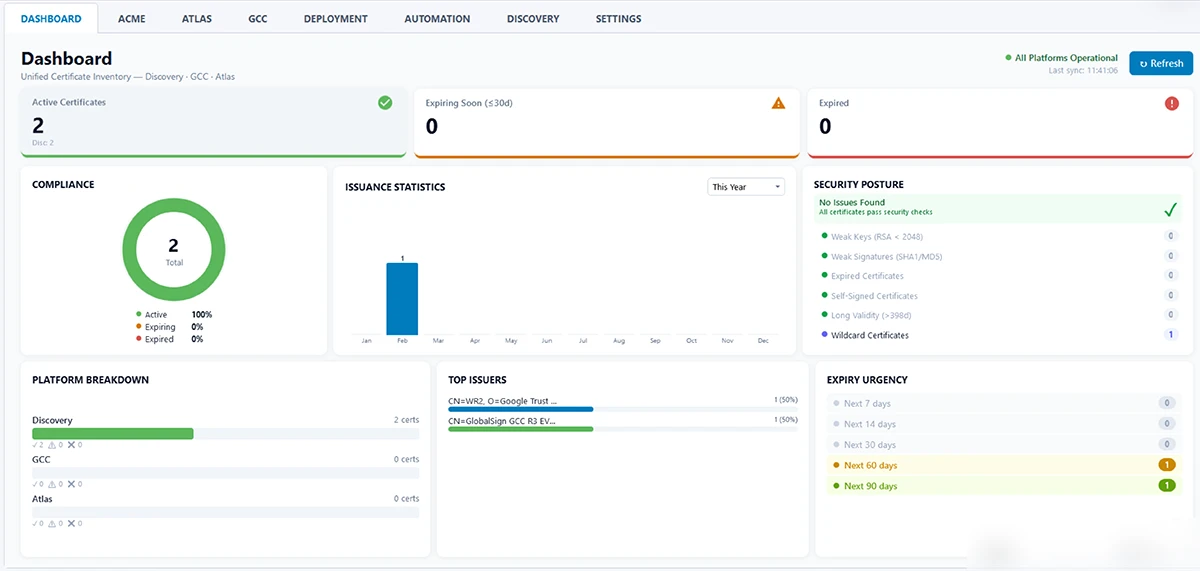This screenshot has width=1200, height=571.
Task: Select the Next 60 days expiry row
Action: (1003, 465)
